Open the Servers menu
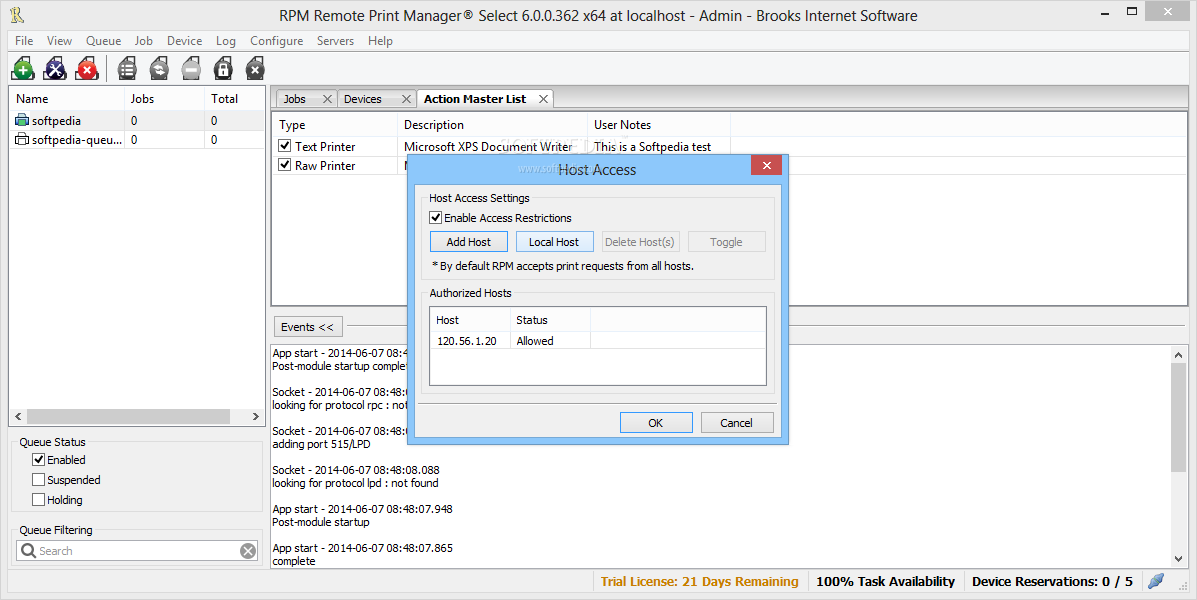 click(x=335, y=40)
